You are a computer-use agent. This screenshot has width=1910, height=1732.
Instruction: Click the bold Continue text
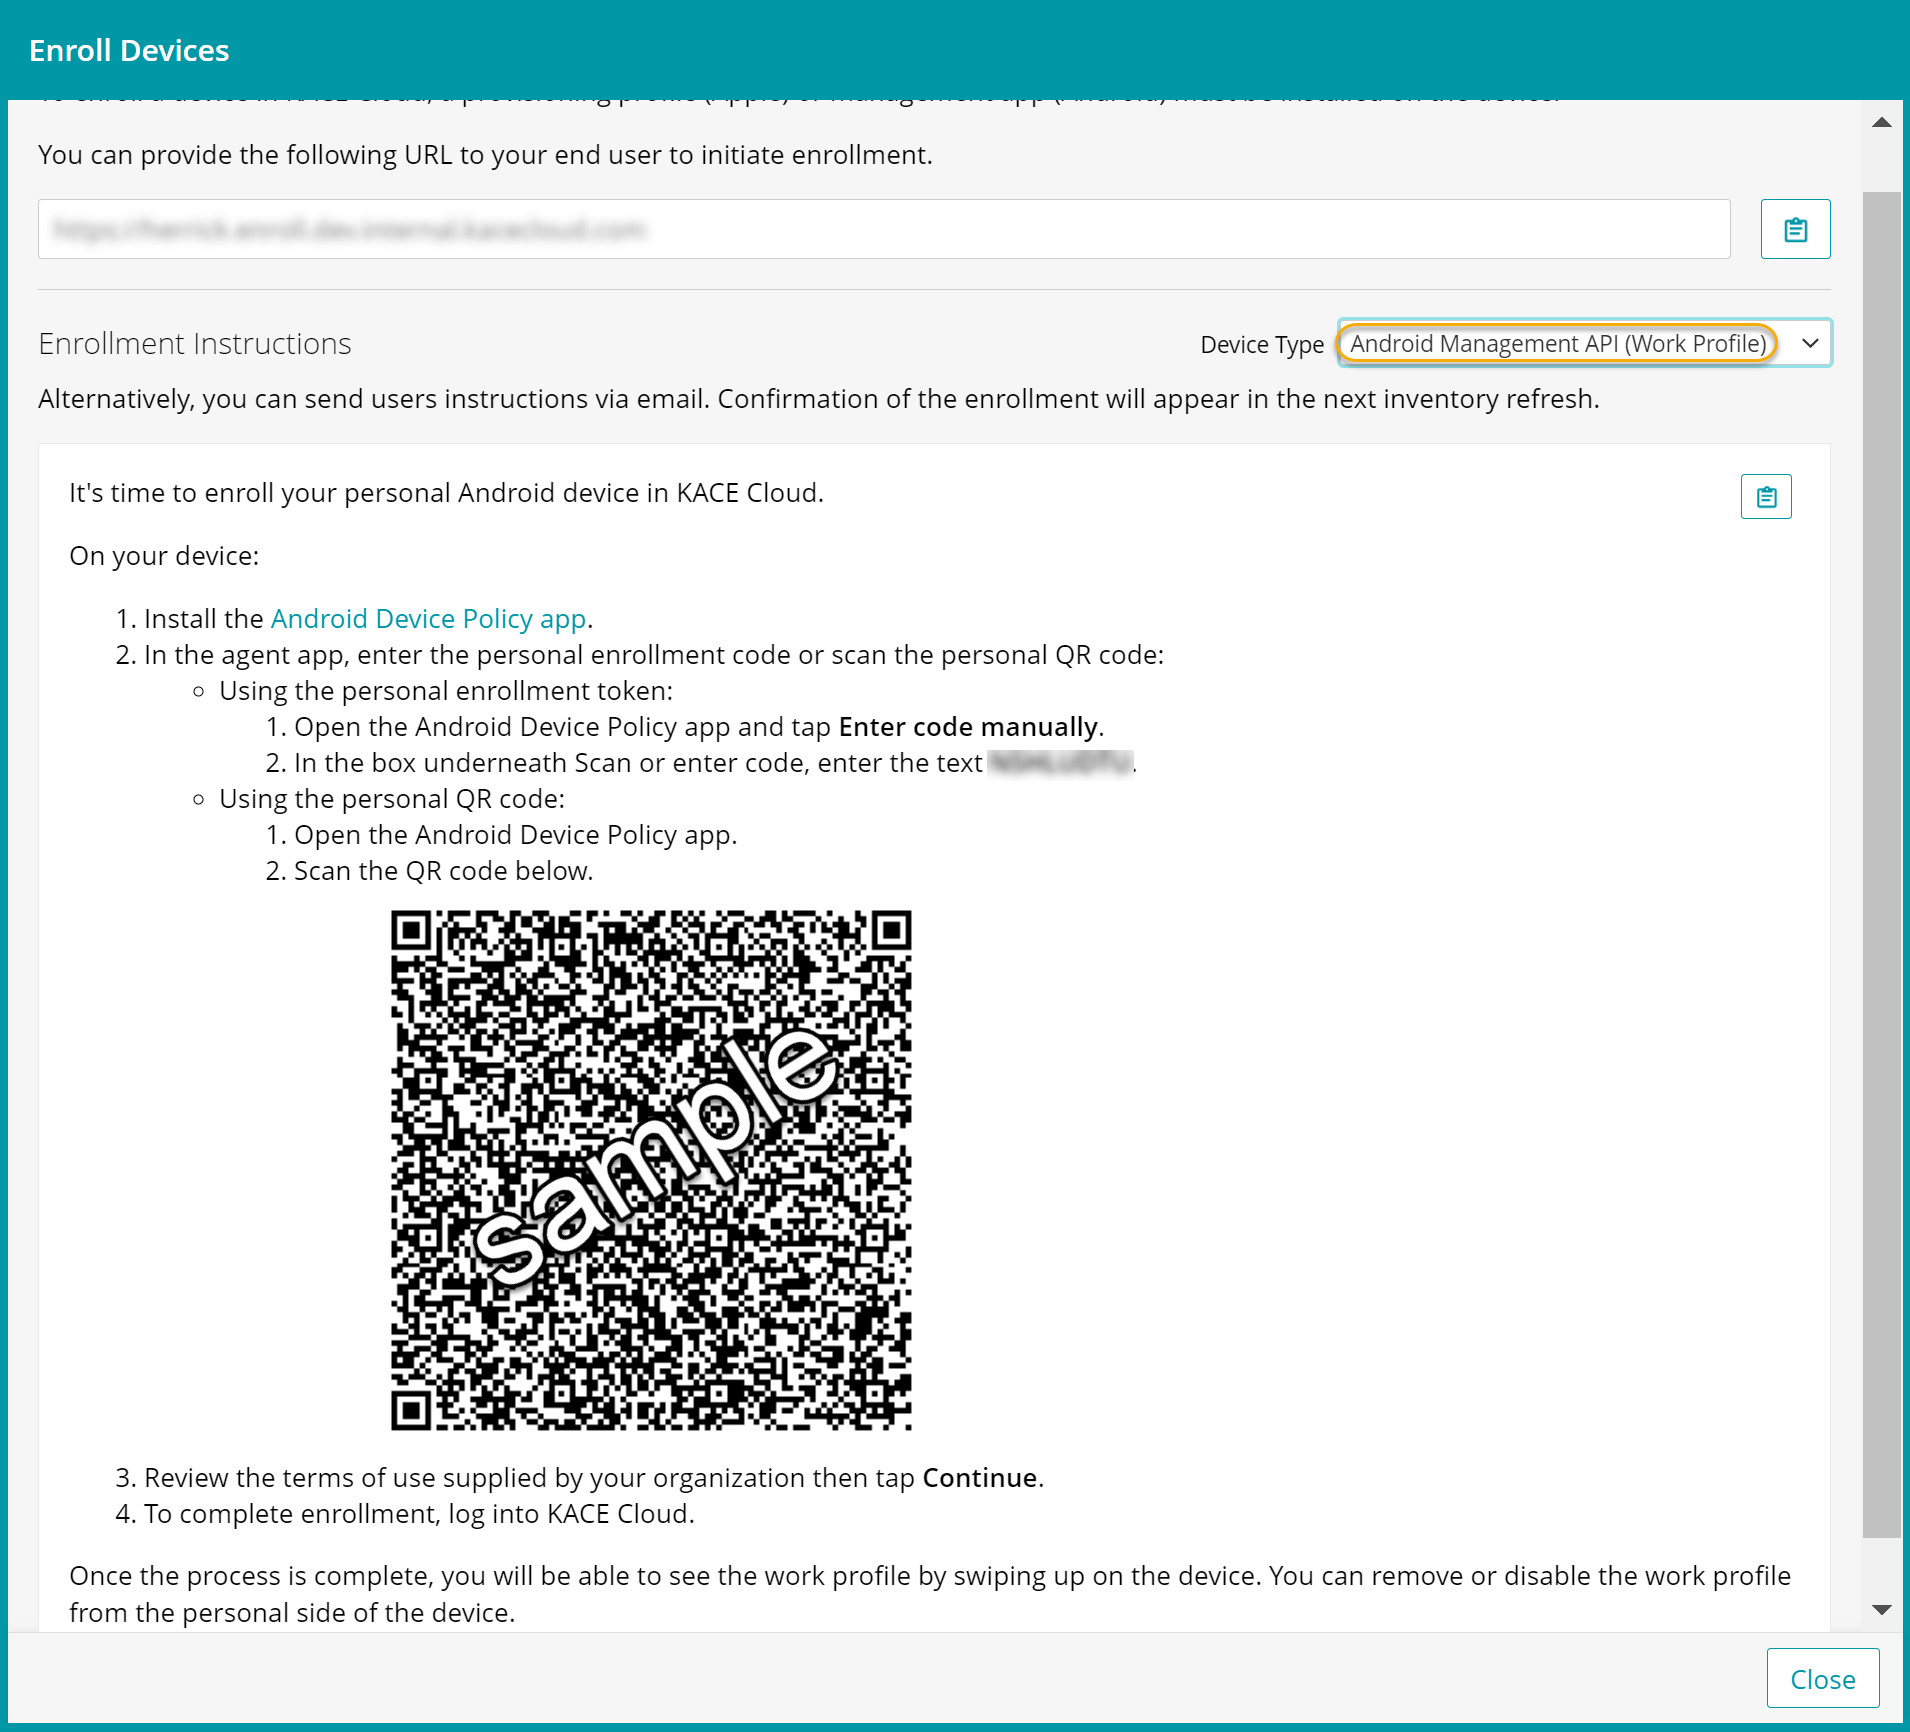(x=979, y=1478)
